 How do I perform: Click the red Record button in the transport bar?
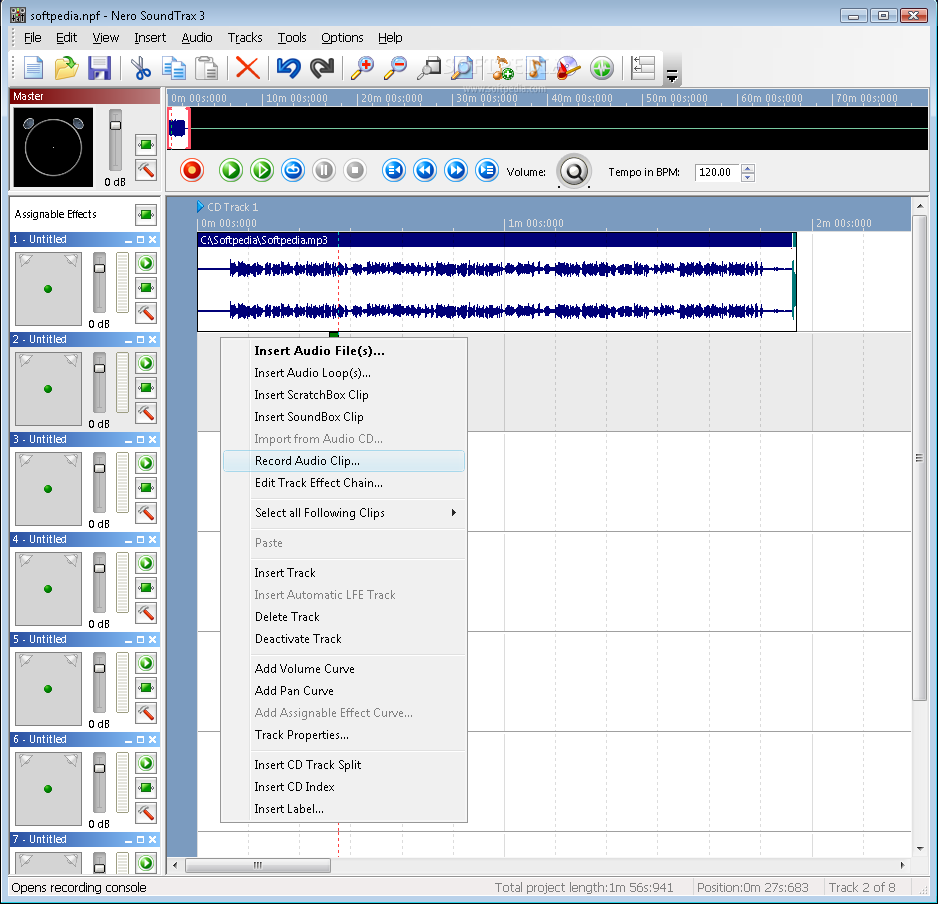click(x=192, y=171)
